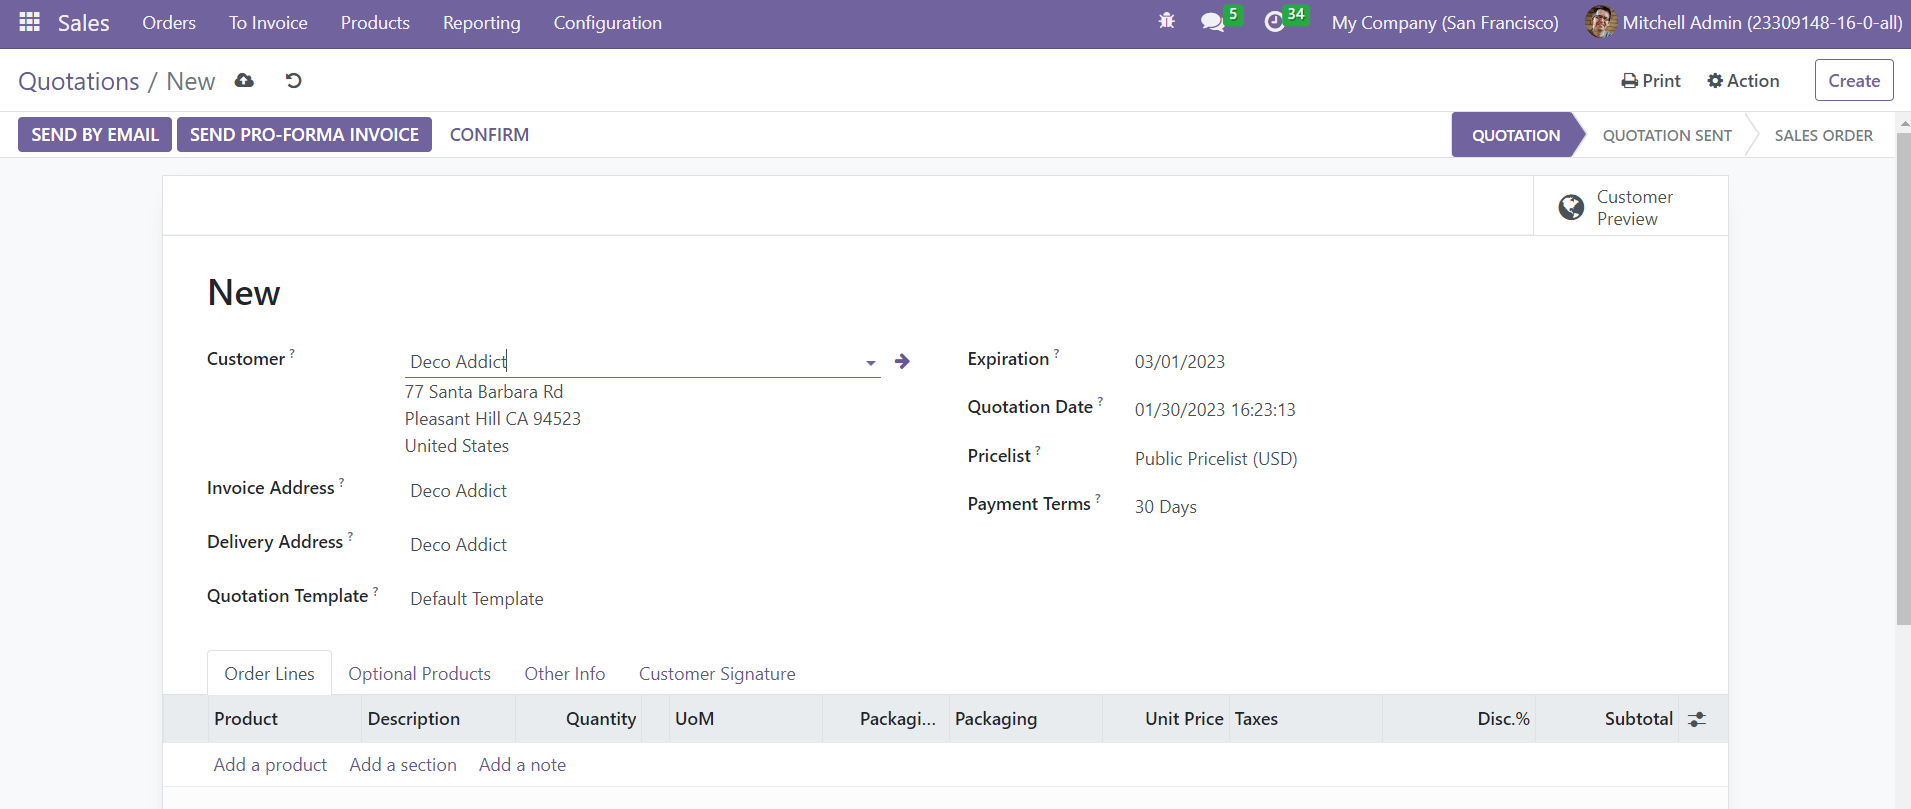
Task: Click the discard changes undo icon
Action: 293,80
